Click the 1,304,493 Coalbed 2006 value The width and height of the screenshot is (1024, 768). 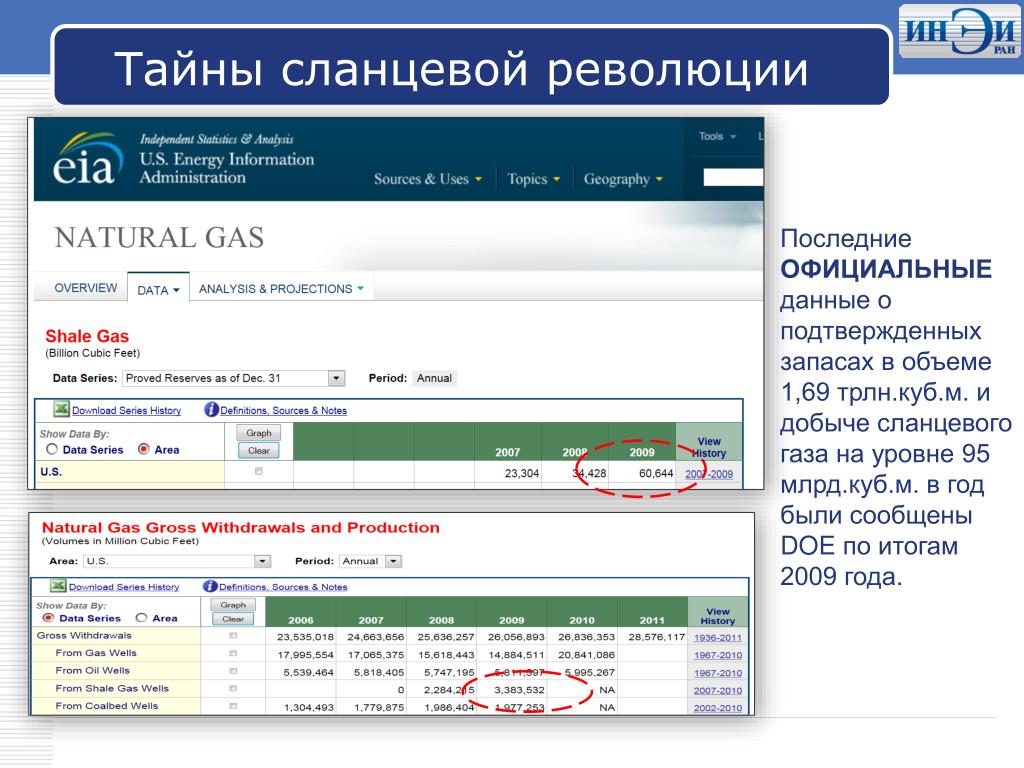click(308, 707)
